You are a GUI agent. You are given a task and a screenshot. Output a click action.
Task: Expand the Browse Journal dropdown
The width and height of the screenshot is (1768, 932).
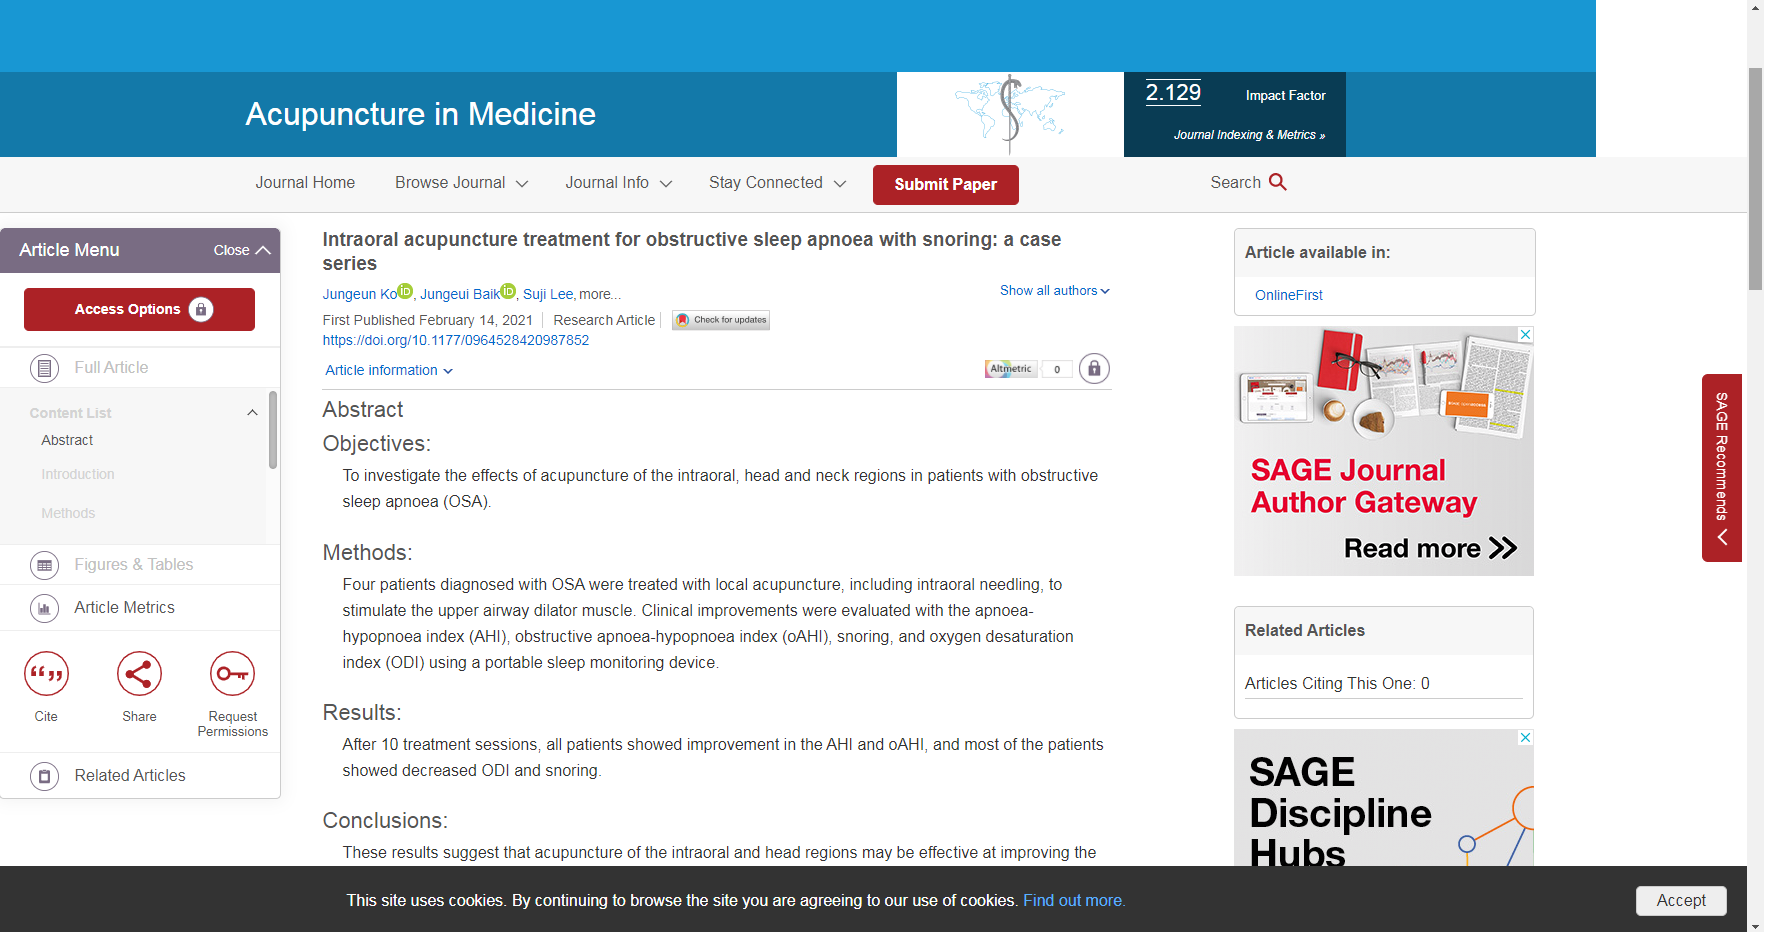click(461, 183)
